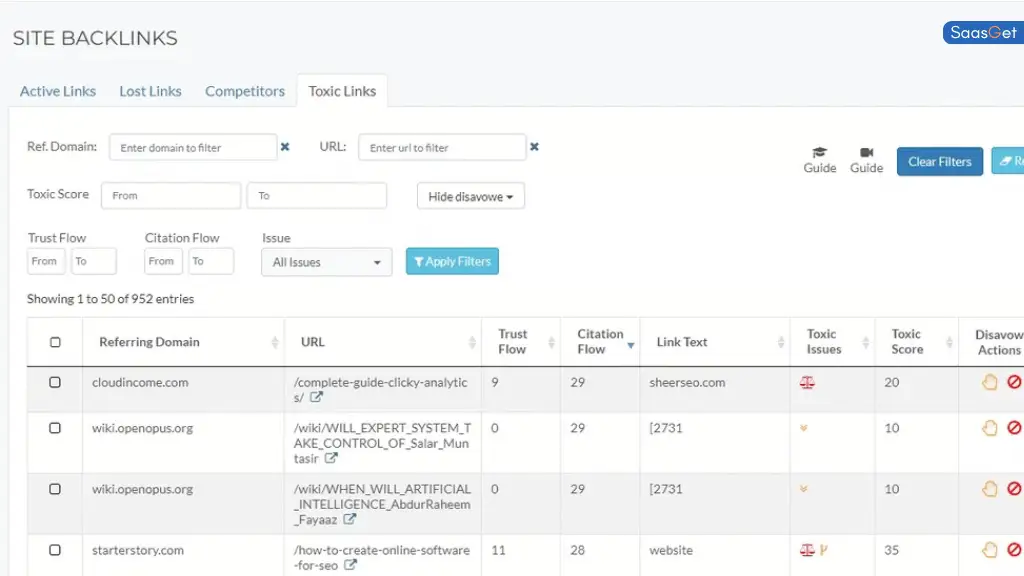Screen dimensions: 1024x576
Task: Click the Clear Filters button
Action: click(x=939, y=161)
